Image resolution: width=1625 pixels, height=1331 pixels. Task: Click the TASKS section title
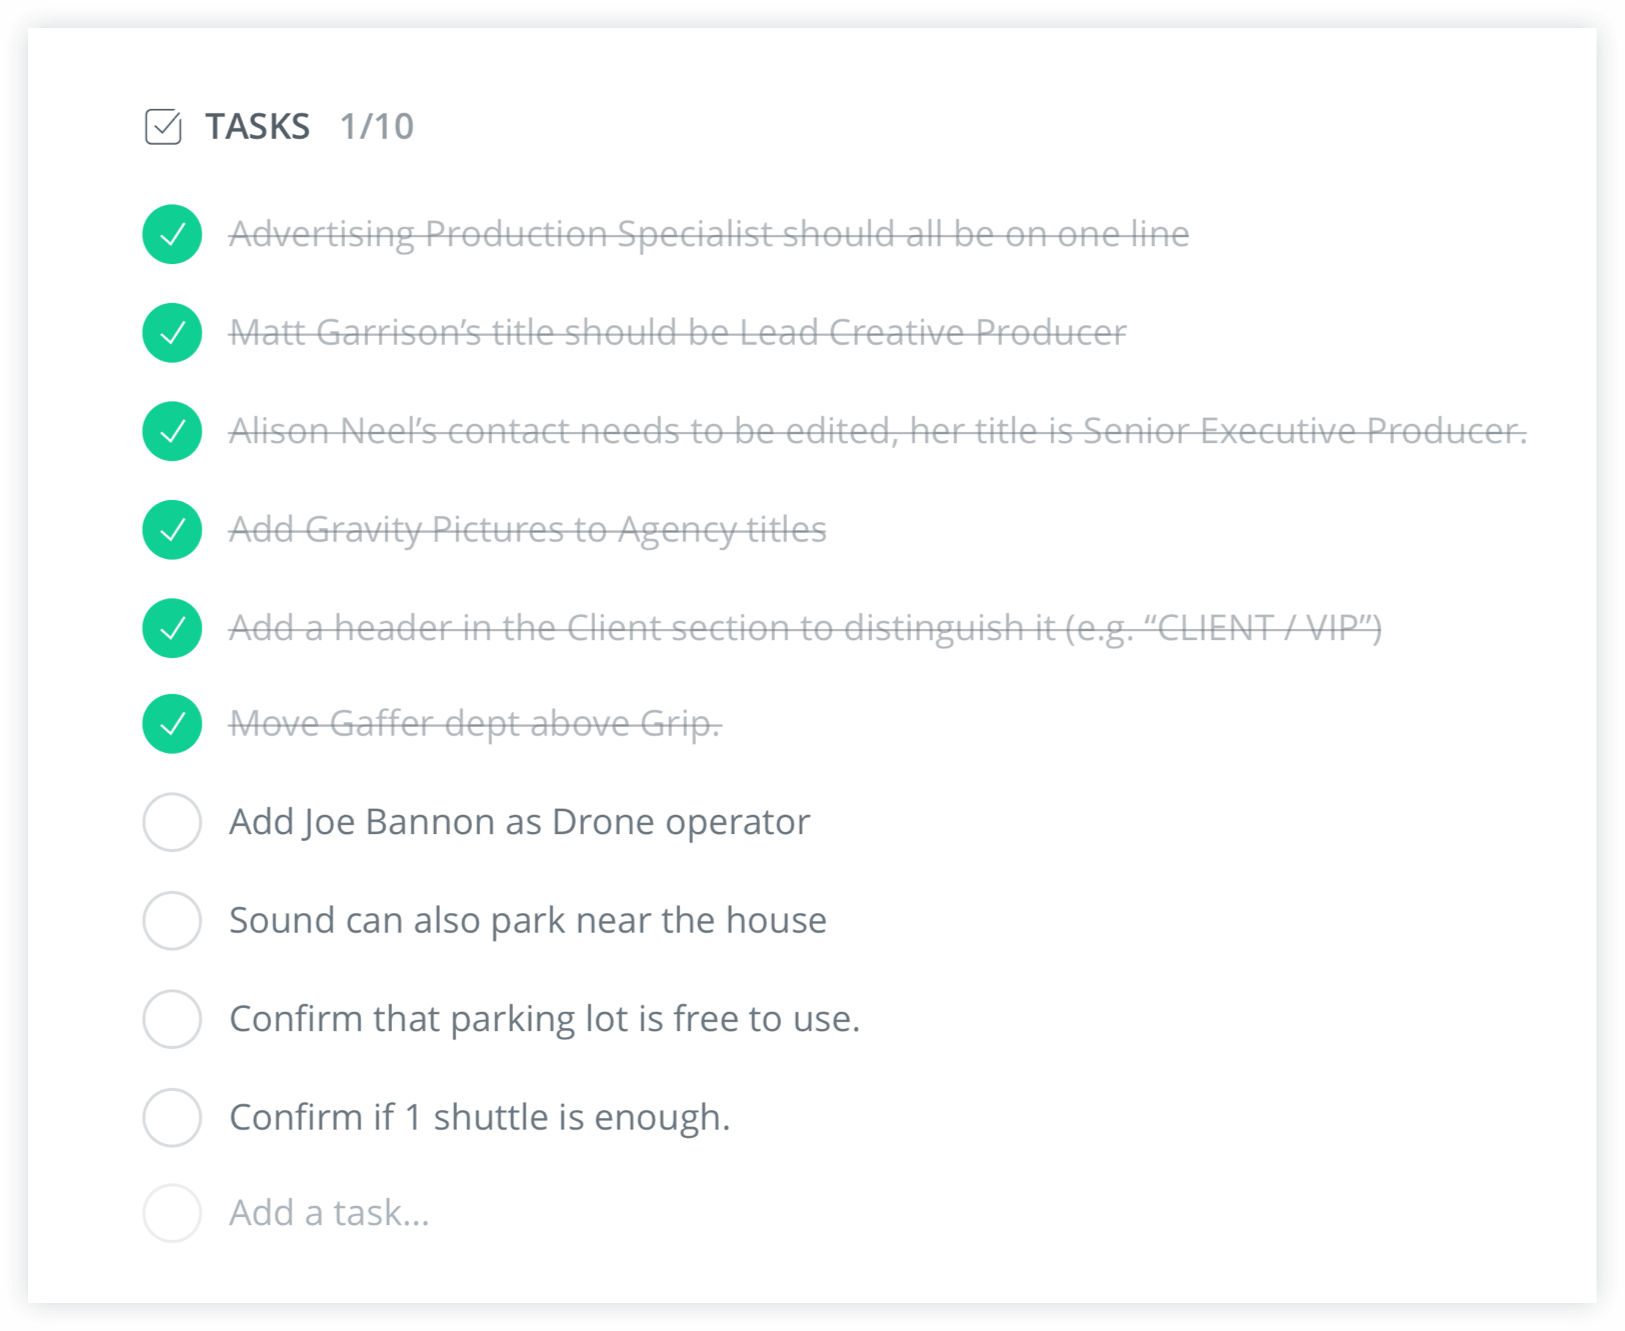click(258, 126)
